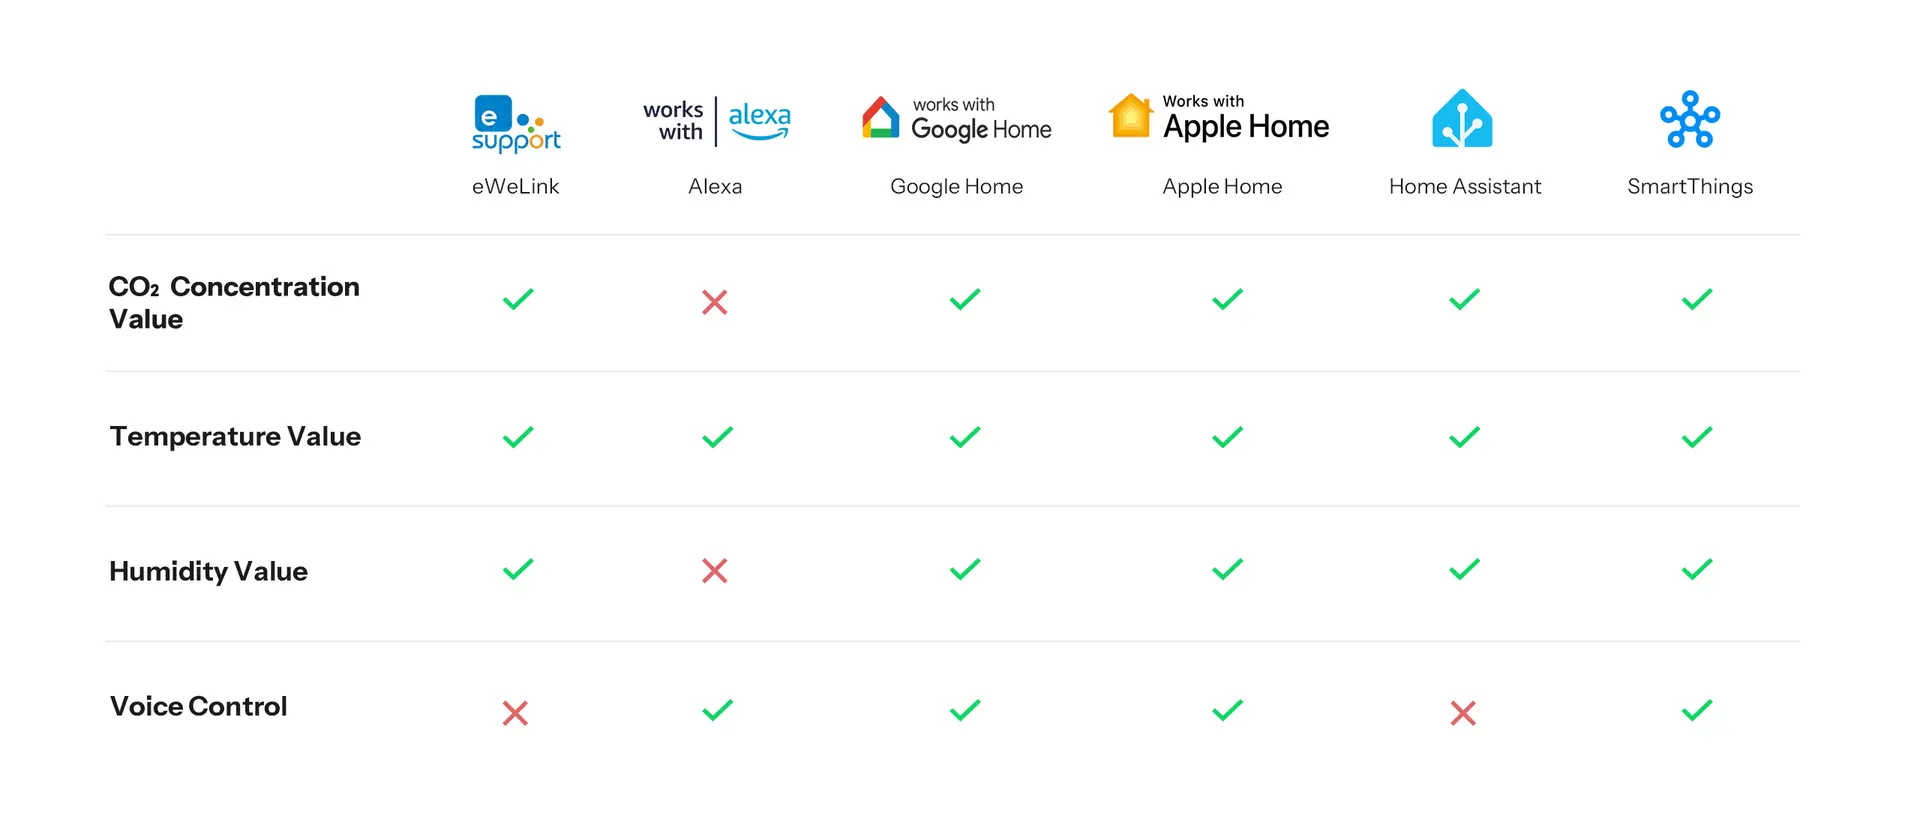The image size is (1920, 840).
Task: Click the red X for Home Assistant Voice Control
Action: pos(1463,713)
